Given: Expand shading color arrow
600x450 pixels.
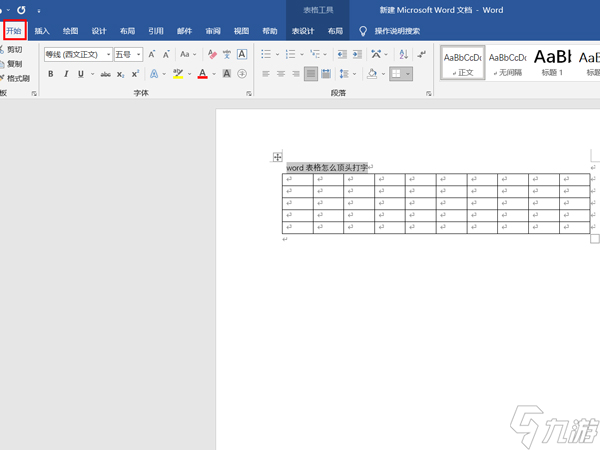Looking at the screenshot, I should 383,74.
